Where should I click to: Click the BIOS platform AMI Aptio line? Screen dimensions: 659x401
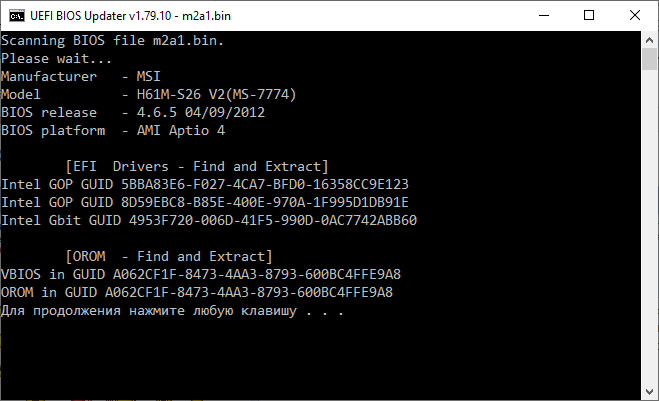click(x=113, y=131)
